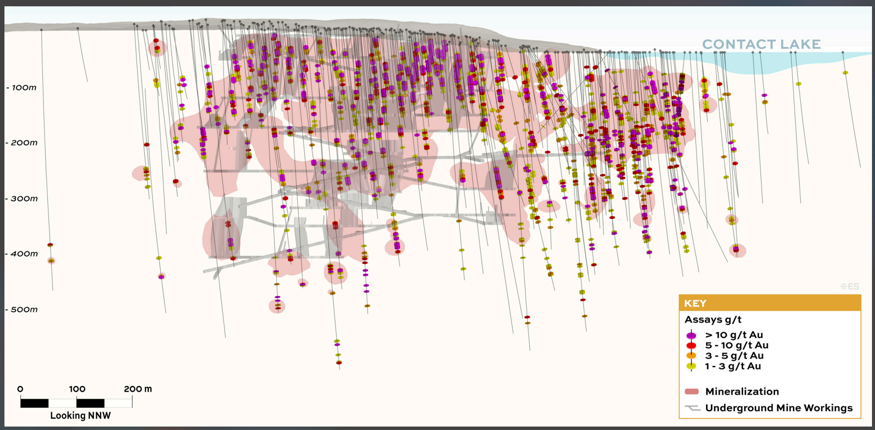Select the orange KEY header bar
Viewport: 875px width, 430px height.
pos(771,303)
